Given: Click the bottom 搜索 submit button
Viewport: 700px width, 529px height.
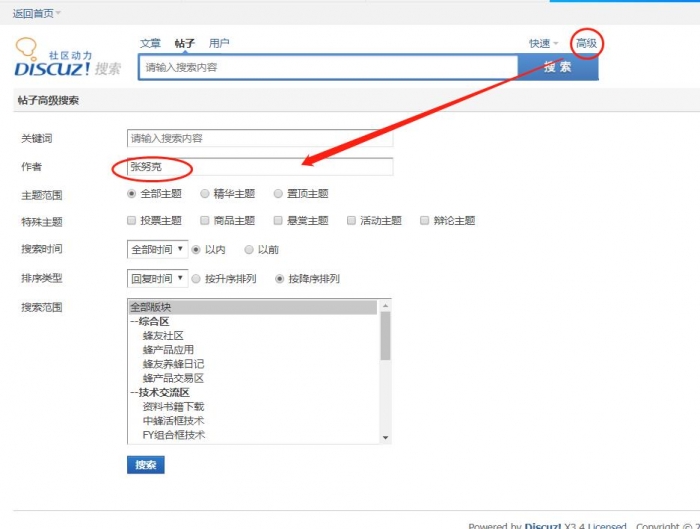Looking at the screenshot, I should (146, 465).
